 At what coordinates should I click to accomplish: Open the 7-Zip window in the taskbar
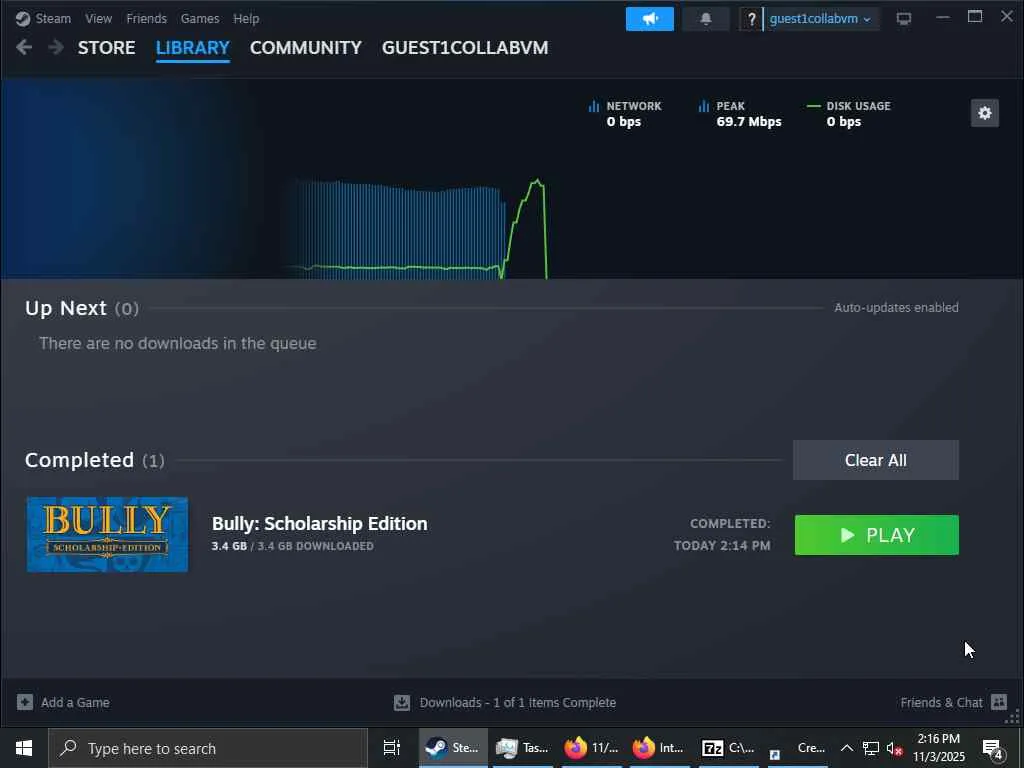[728, 748]
